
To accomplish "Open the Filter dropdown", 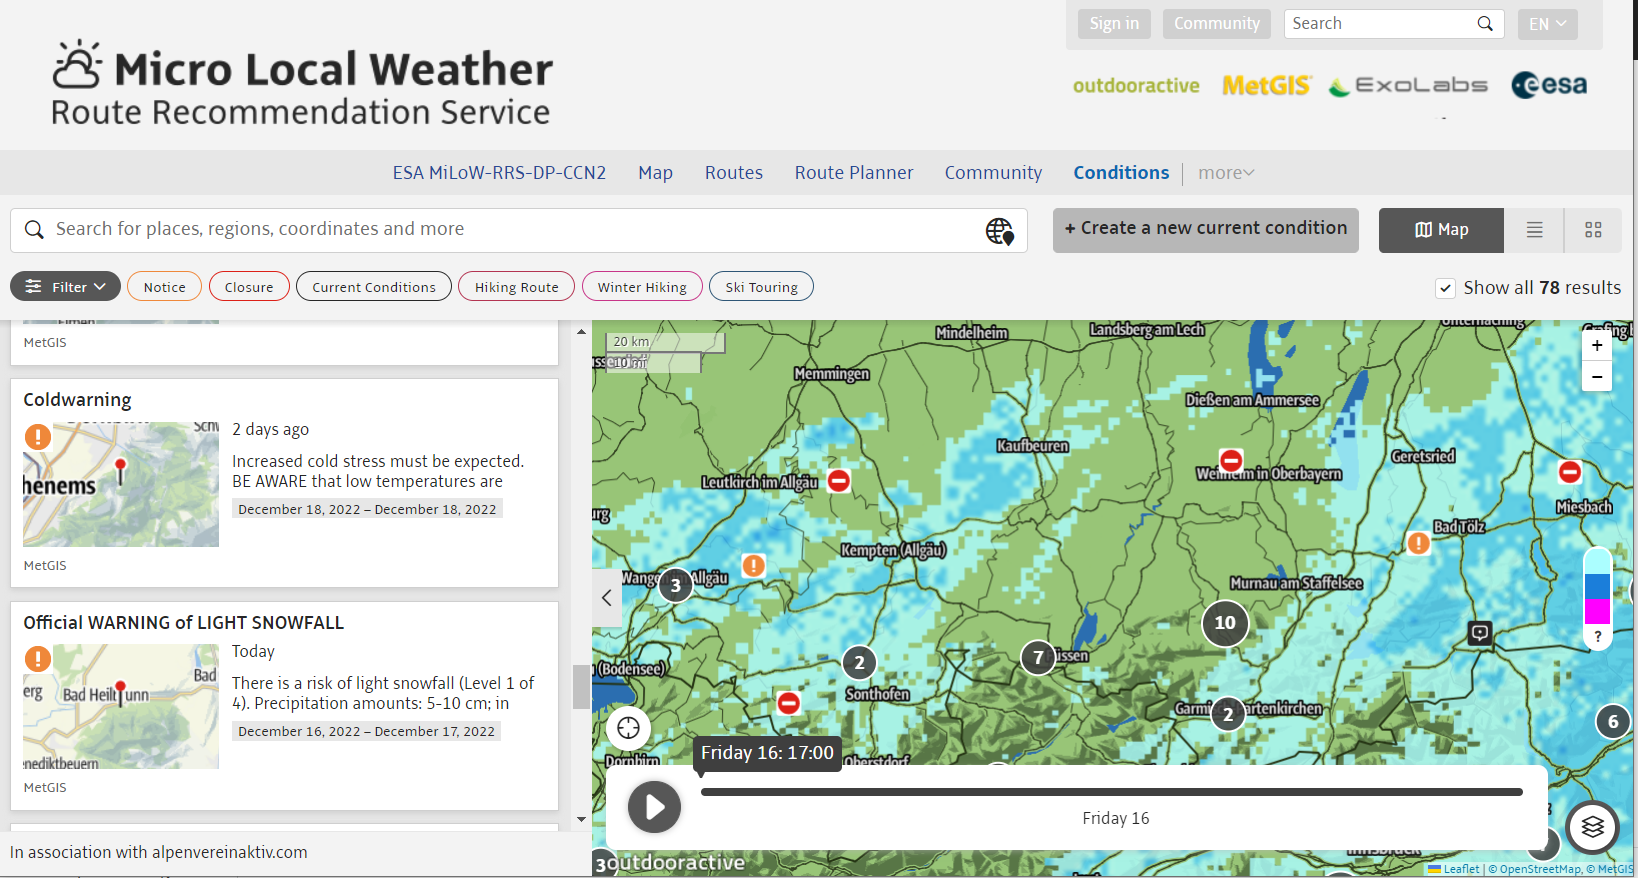I will click(65, 287).
